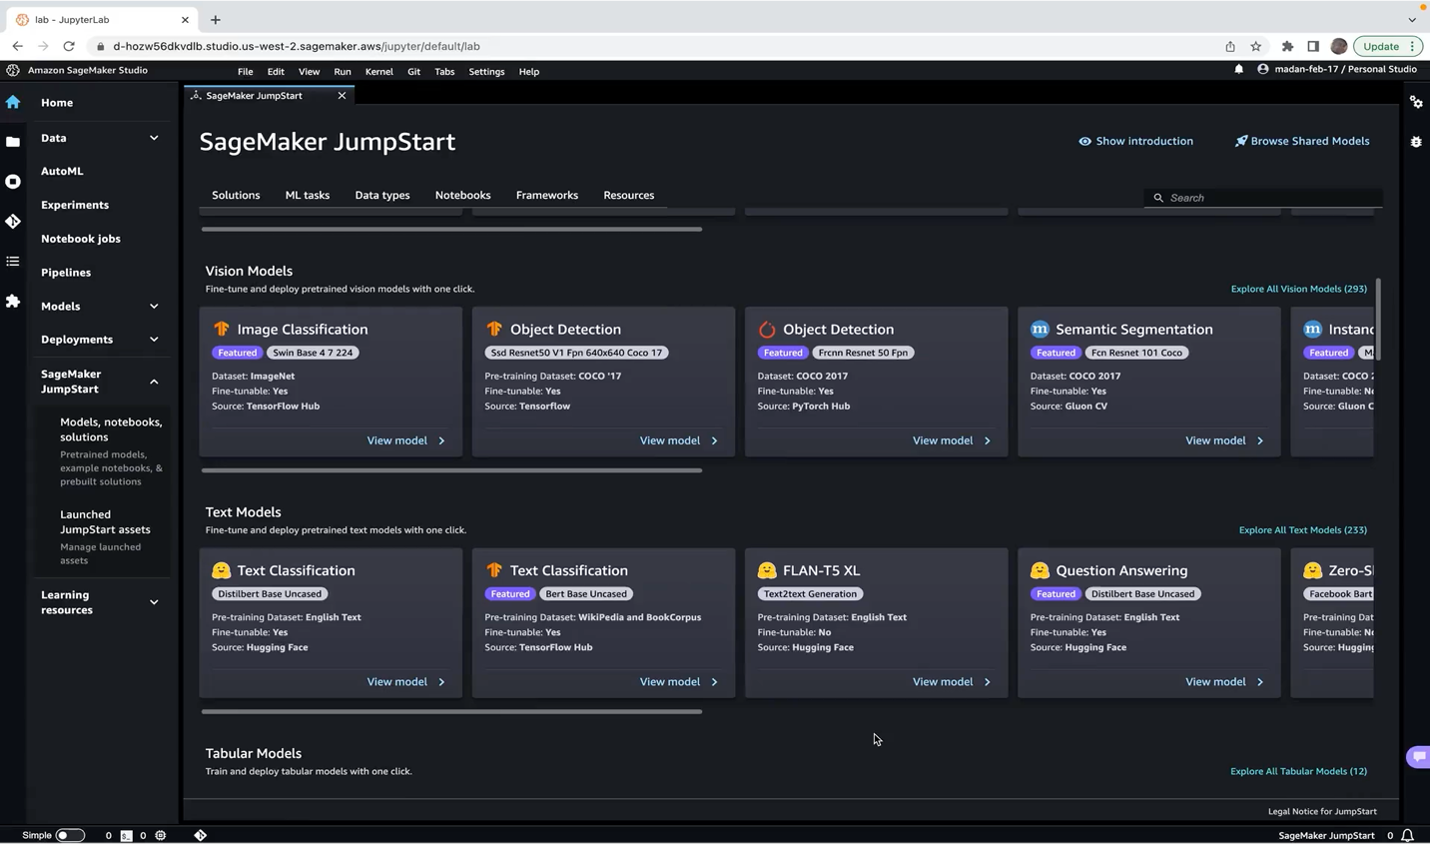The image size is (1430, 846).
Task: Close the SageMaker JumpStart tab
Action: click(x=342, y=95)
